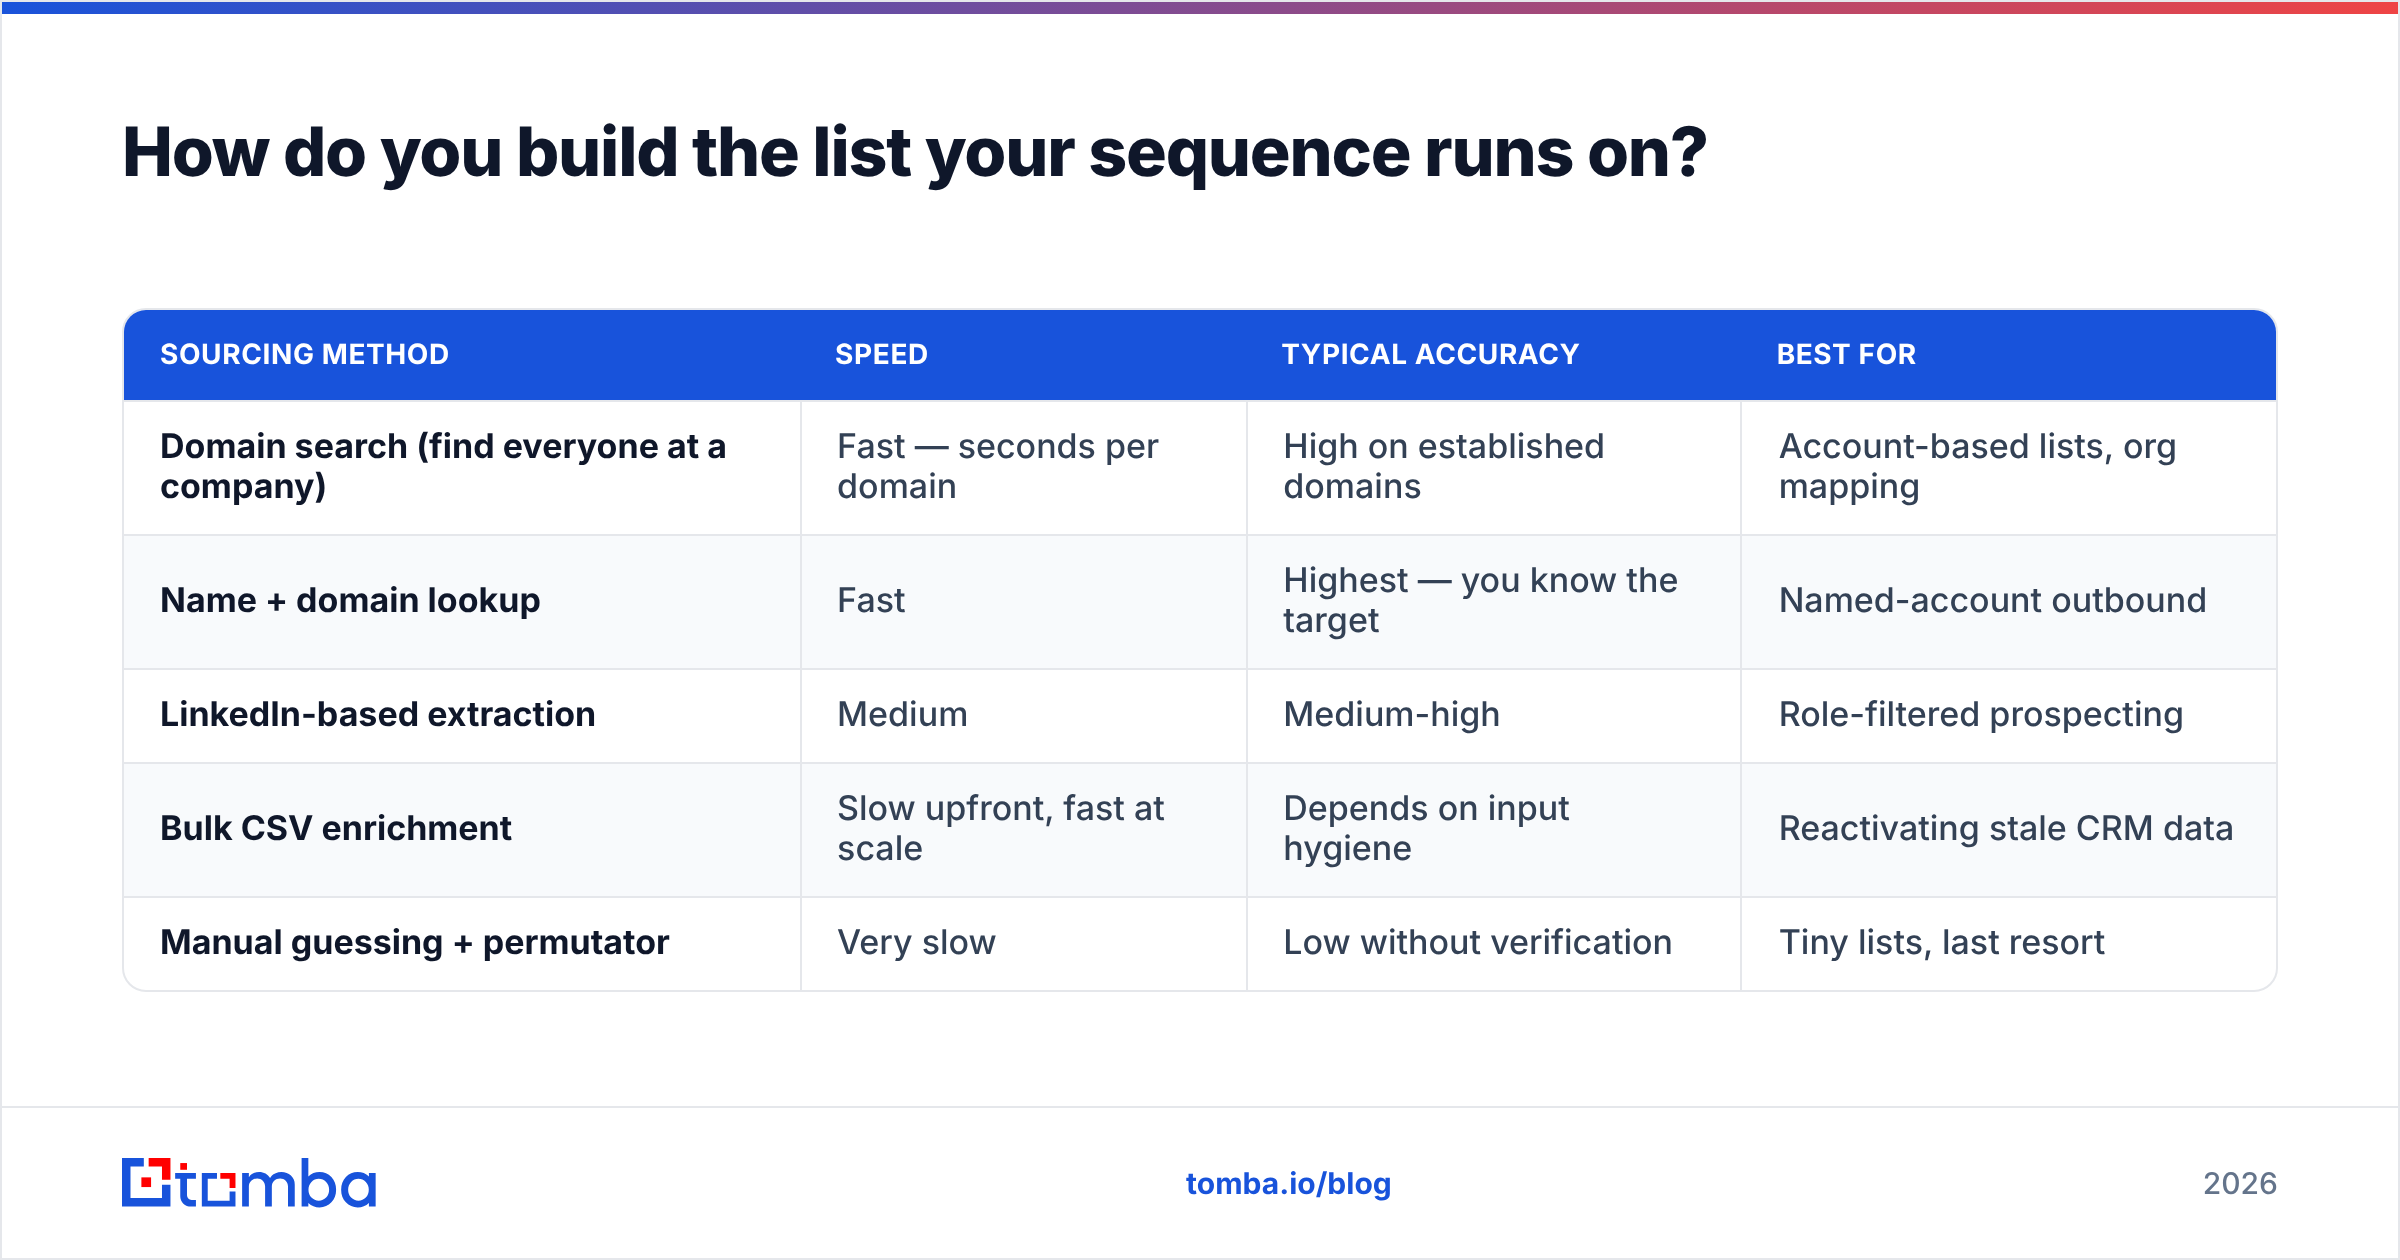Click the 'Named-account outbound' cell
The width and height of the screenshot is (2400, 1260).
tap(2009, 602)
